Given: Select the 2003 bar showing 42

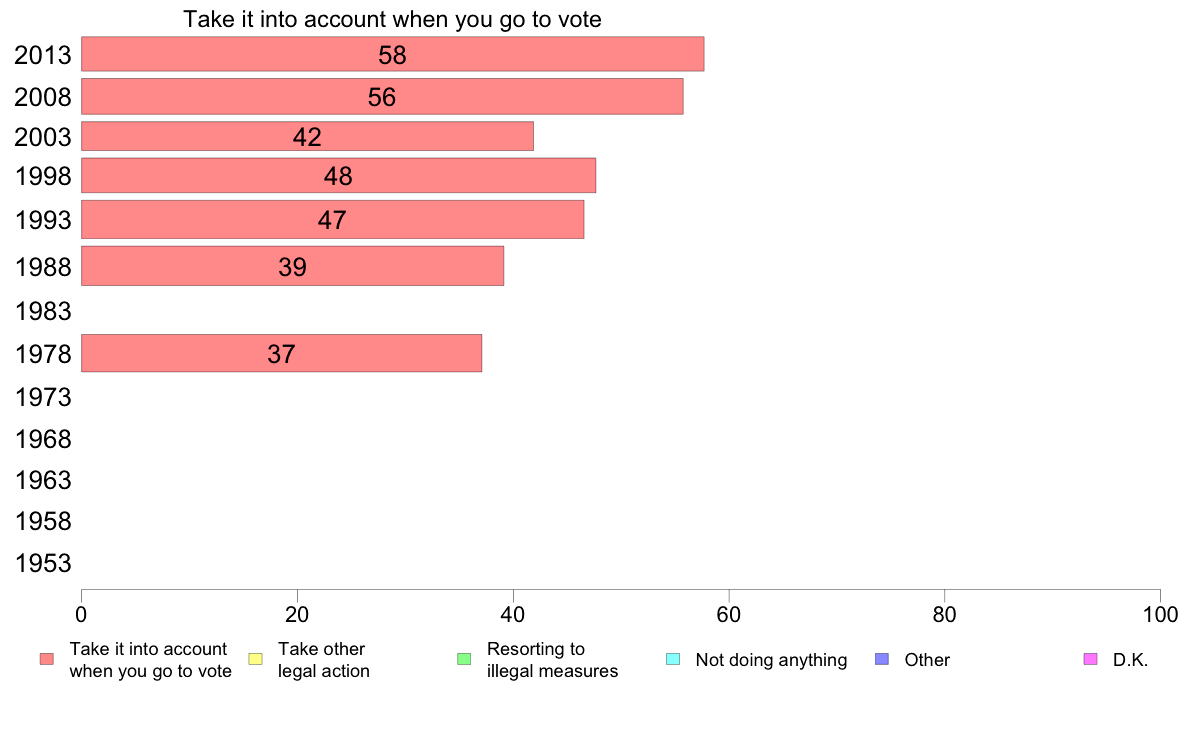Looking at the screenshot, I should pos(307,136).
